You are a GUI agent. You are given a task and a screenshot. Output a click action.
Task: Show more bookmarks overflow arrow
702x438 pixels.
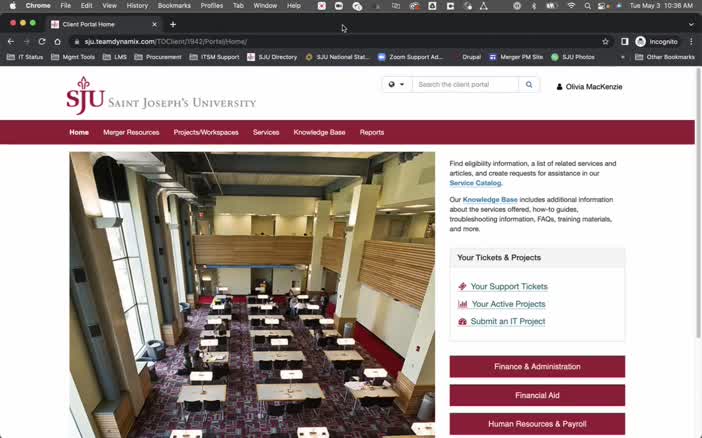coord(622,57)
